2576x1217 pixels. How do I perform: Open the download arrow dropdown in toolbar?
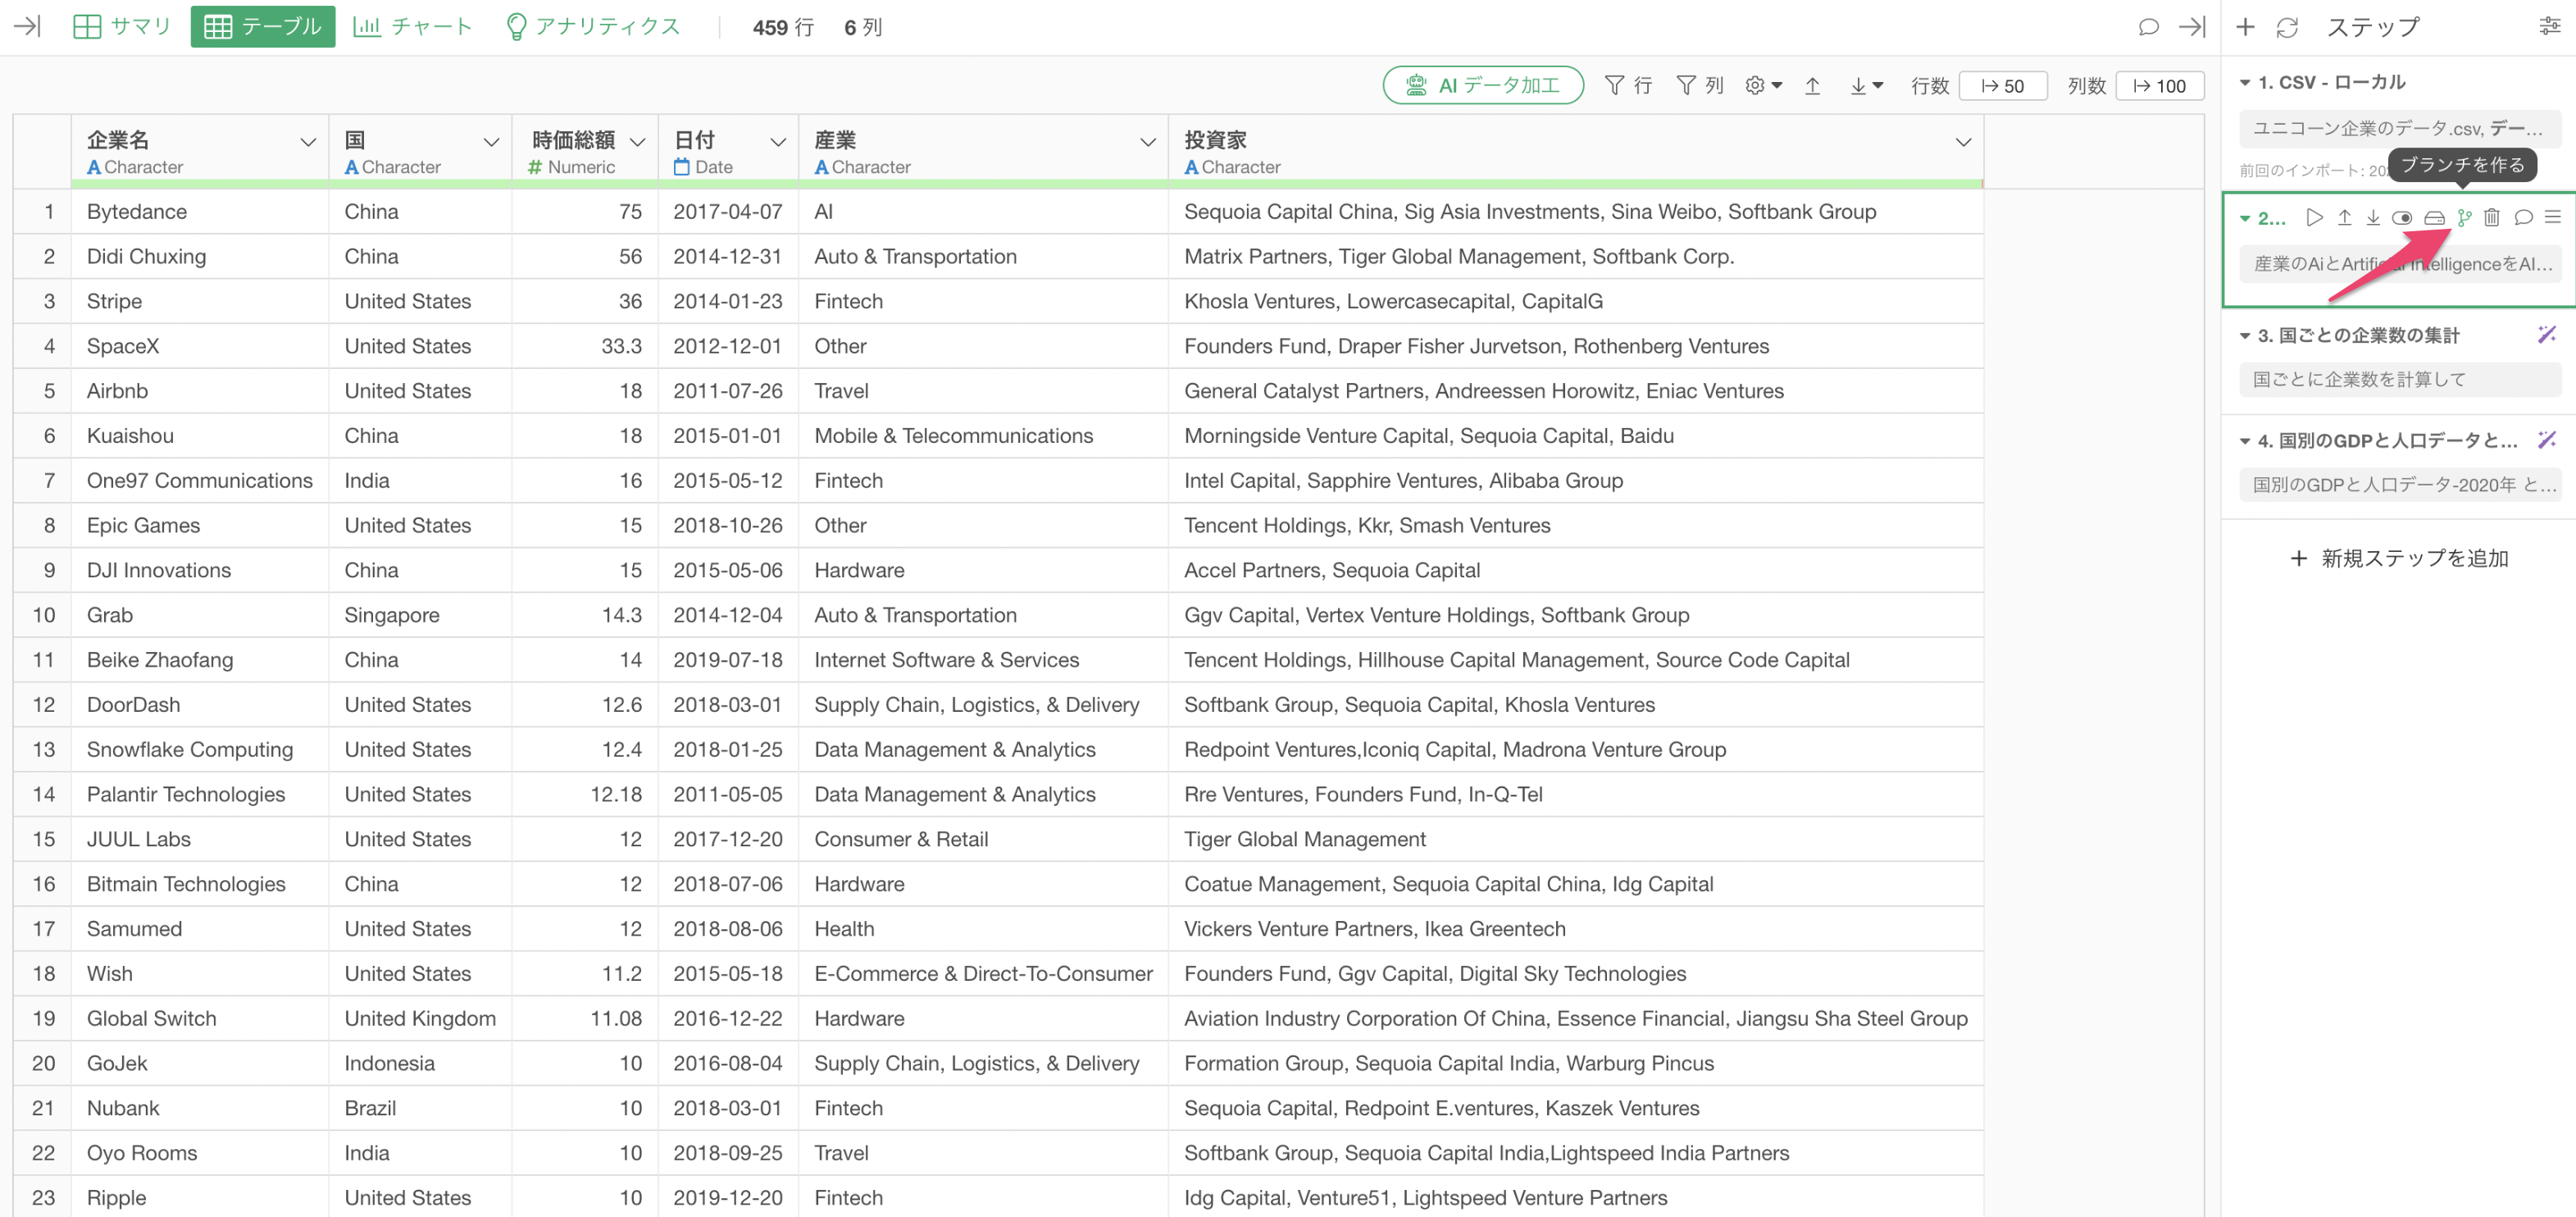(1866, 86)
